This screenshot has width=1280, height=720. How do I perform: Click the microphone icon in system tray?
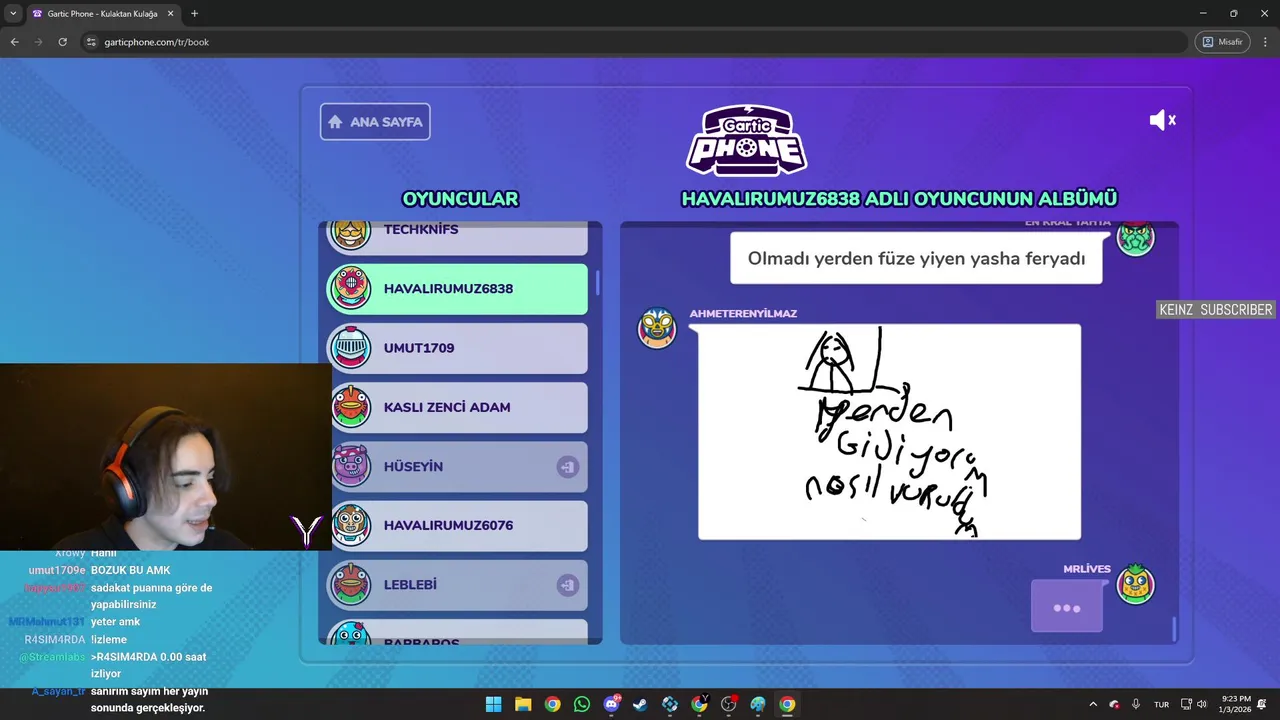1136,704
